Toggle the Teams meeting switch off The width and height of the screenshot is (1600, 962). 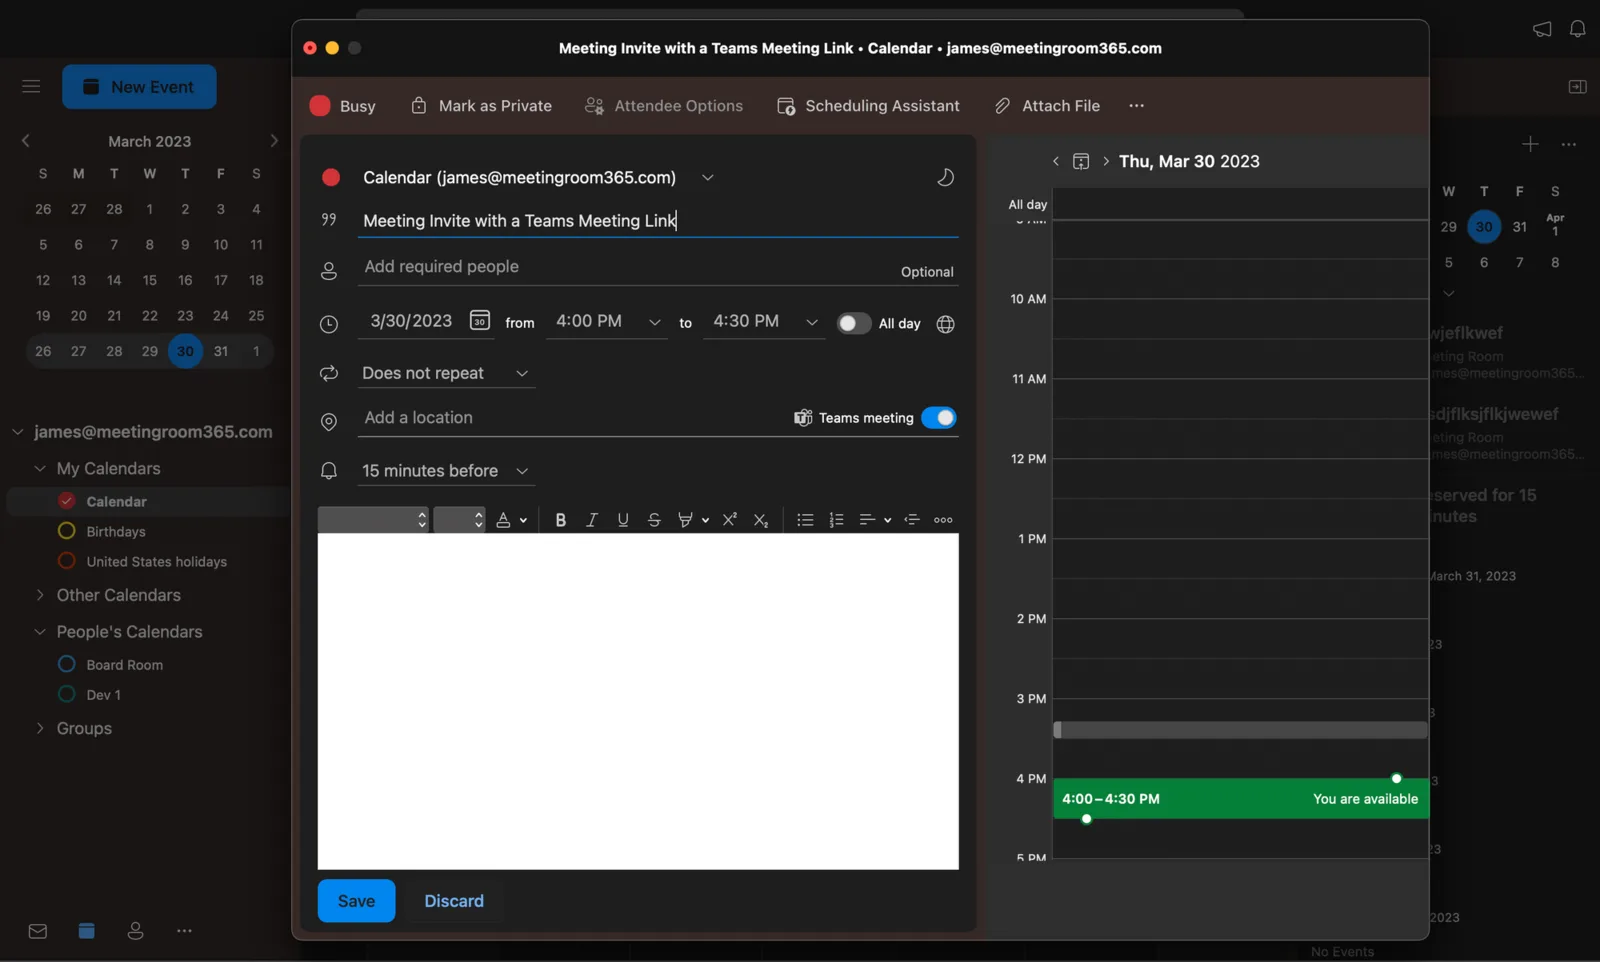point(938,418)
